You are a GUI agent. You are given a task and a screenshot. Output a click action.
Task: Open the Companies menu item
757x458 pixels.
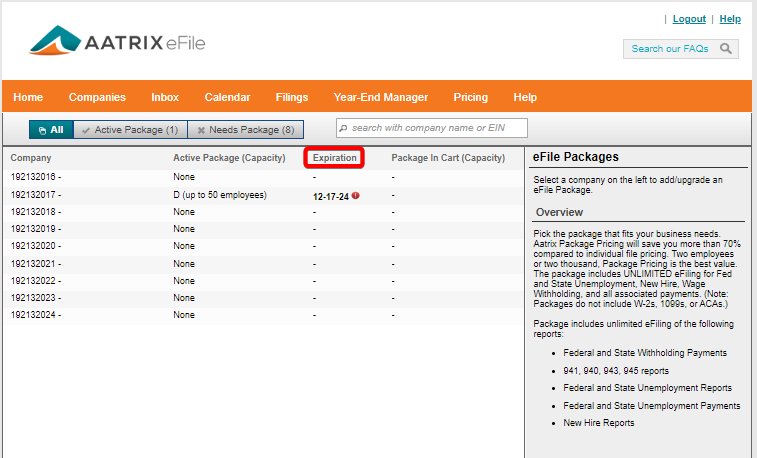[x=97, y=97]
